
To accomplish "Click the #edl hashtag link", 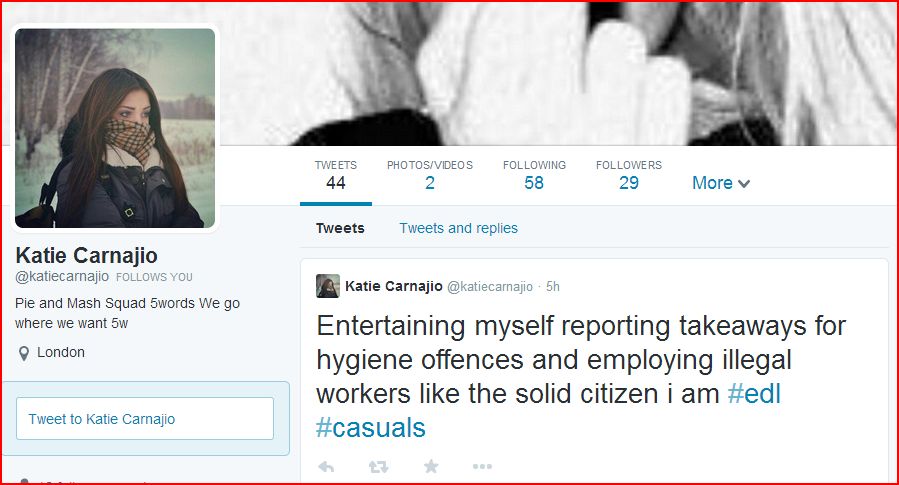I will pyautogui.click(x=754, y=394).
